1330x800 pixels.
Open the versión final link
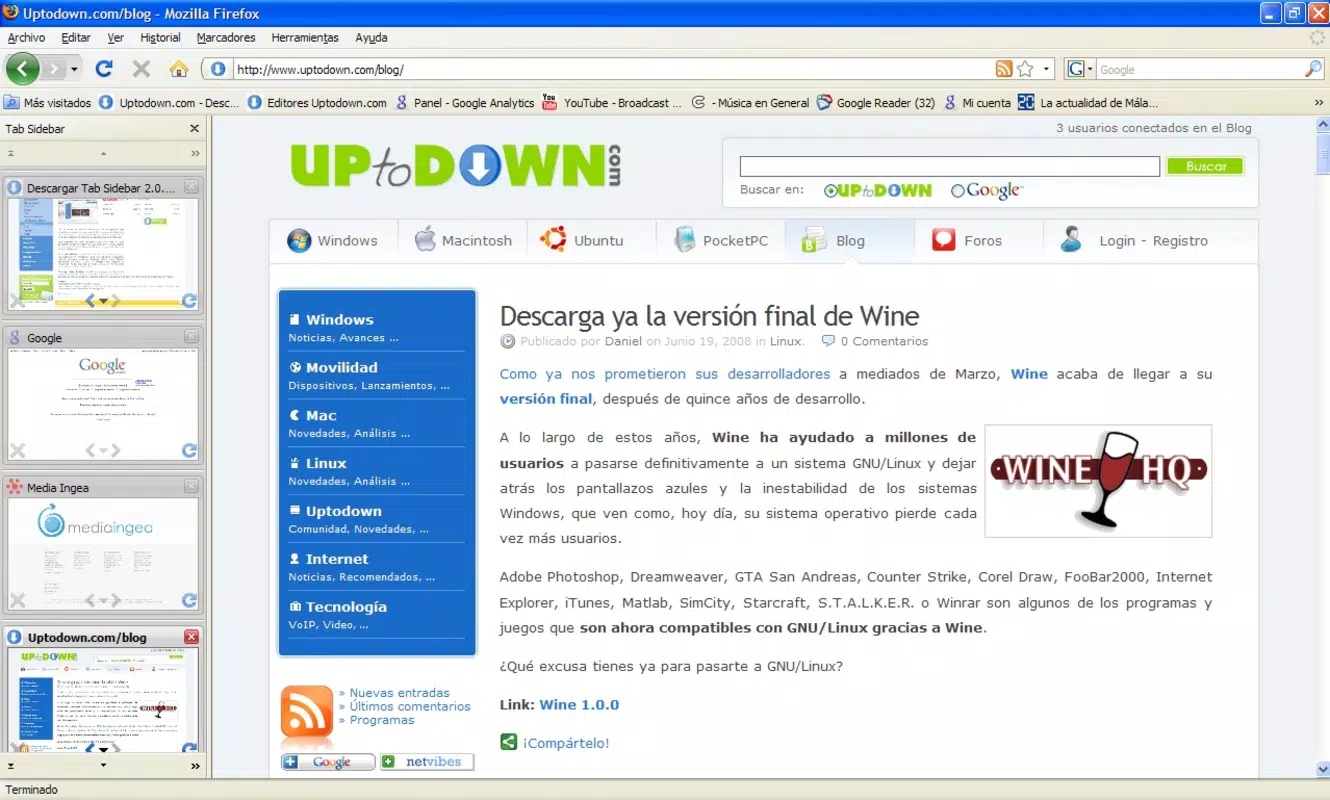546,398
